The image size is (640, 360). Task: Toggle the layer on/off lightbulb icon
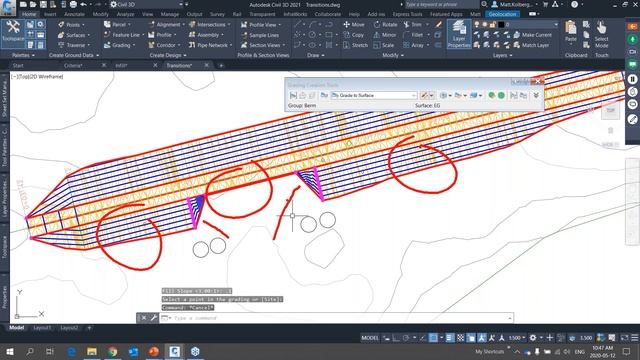pos(476,24)
